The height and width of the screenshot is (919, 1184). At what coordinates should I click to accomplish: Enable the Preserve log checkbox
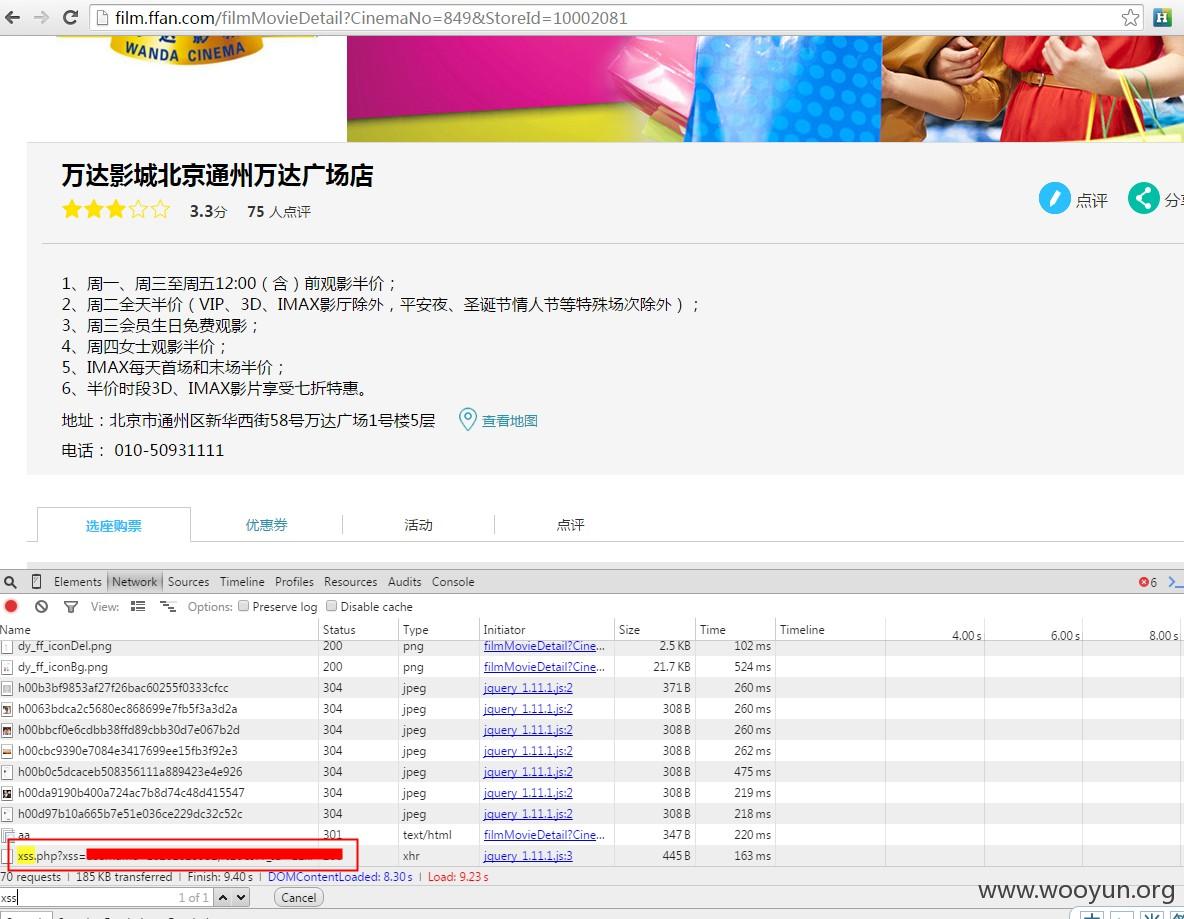coord(243,606)
